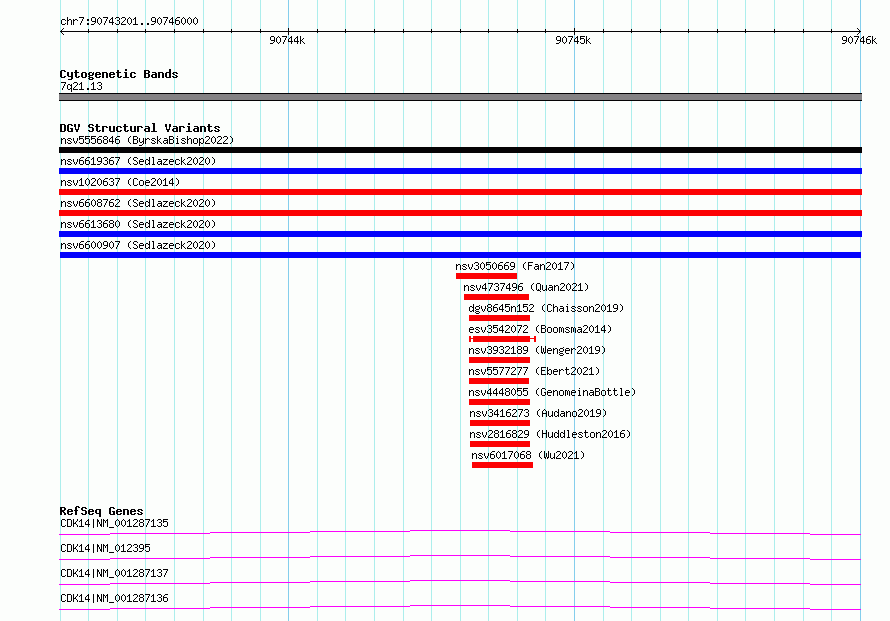Click the blue bar of nsv6619367
The image size is (890, 621).
(460, 171)
